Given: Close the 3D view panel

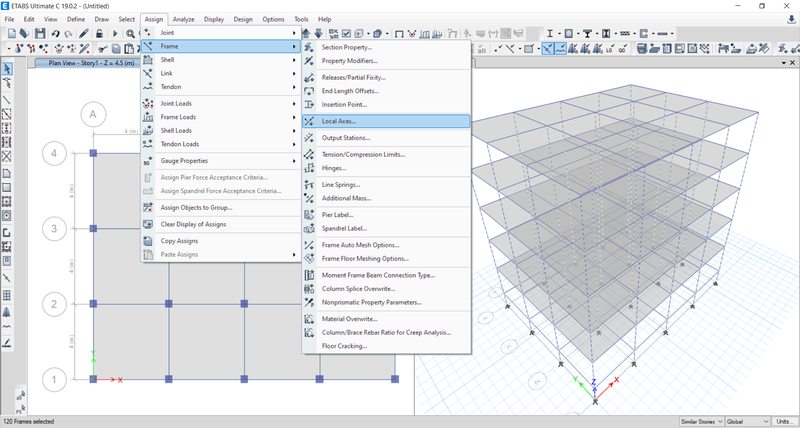Looking at the screenshot, I should point(792,62).
